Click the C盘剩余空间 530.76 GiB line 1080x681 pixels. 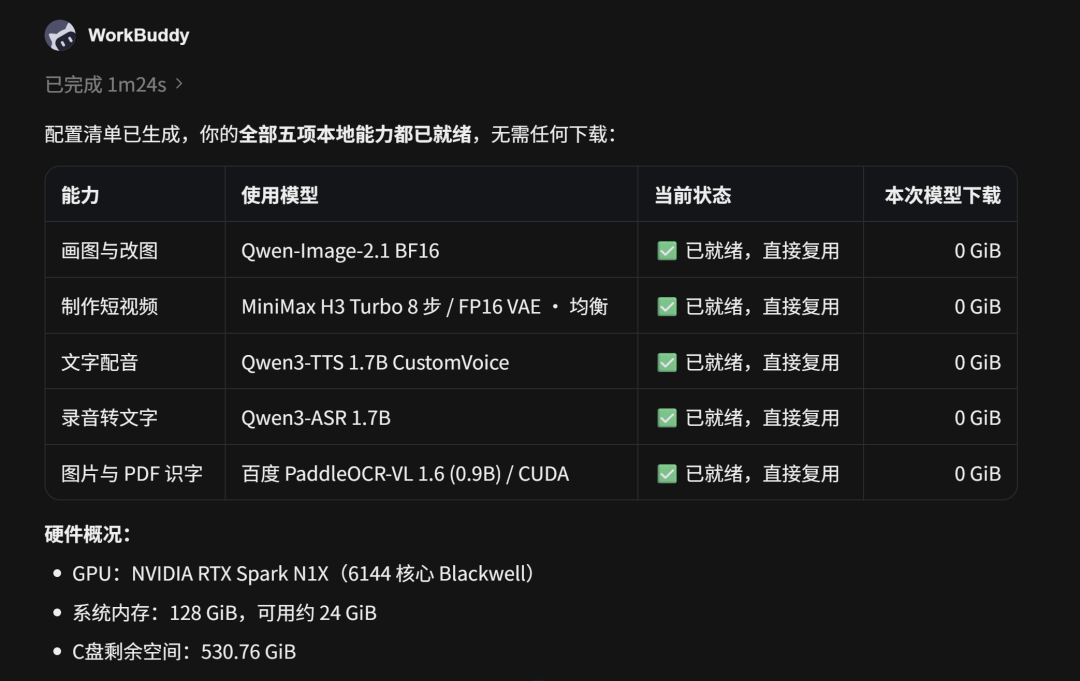pos(184,651)
